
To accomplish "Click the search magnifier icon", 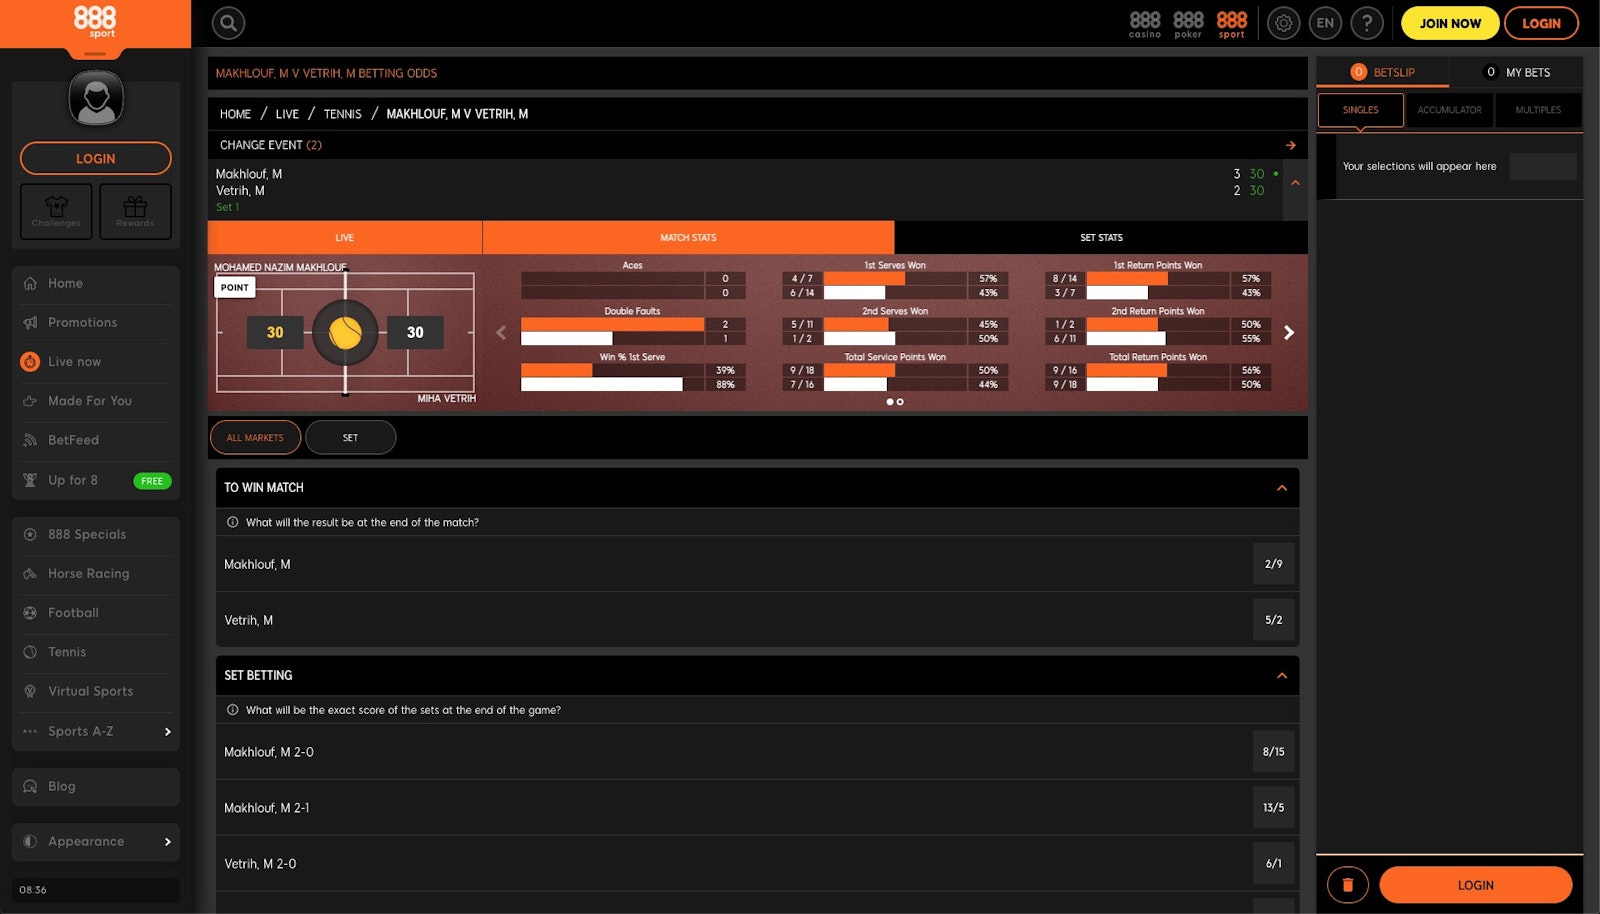I will [228, 23].
